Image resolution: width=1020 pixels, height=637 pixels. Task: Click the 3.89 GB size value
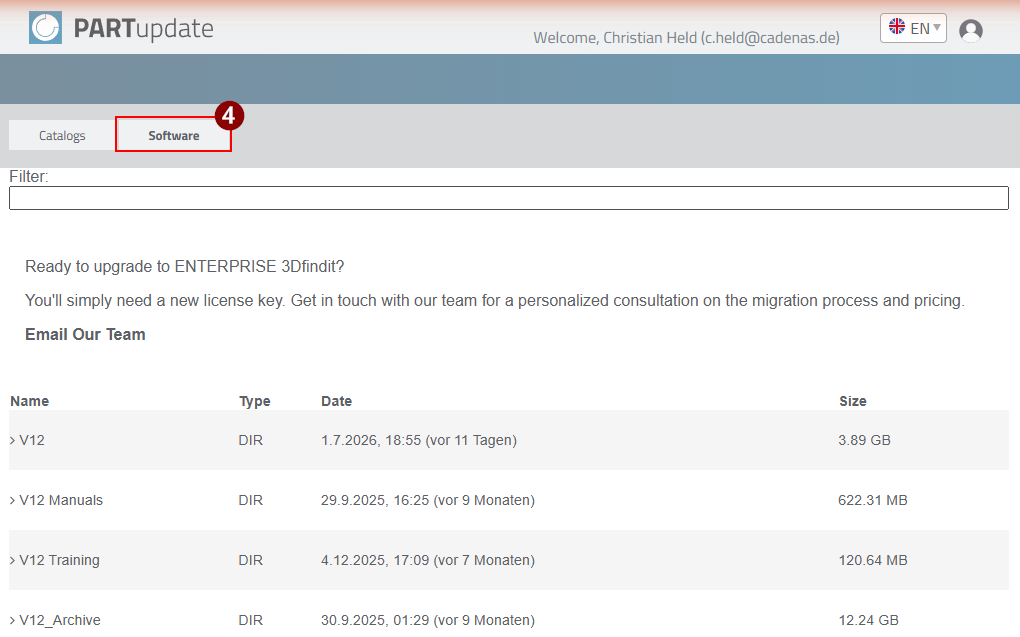865,440
